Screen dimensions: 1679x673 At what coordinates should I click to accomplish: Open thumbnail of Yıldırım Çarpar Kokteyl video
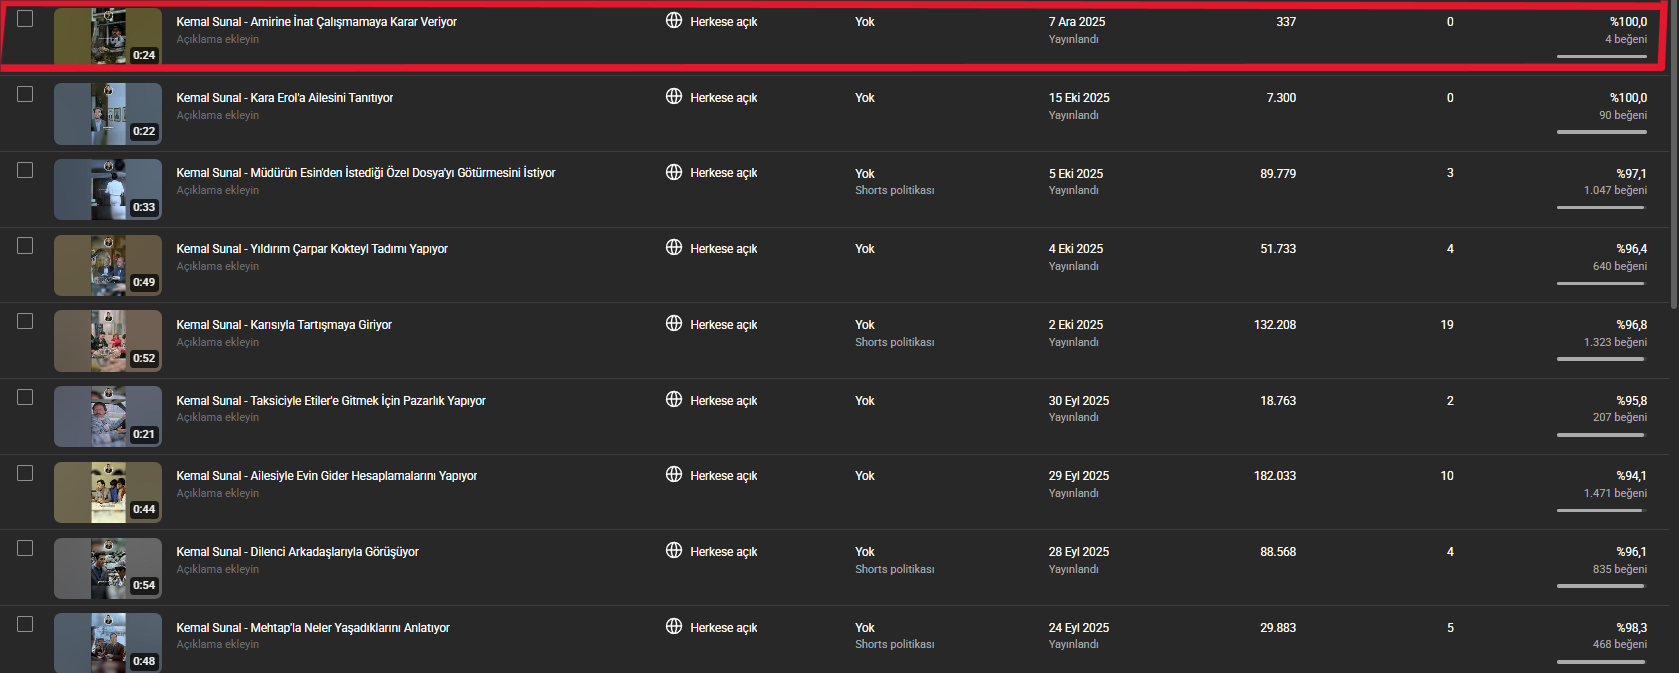point(108,265)
